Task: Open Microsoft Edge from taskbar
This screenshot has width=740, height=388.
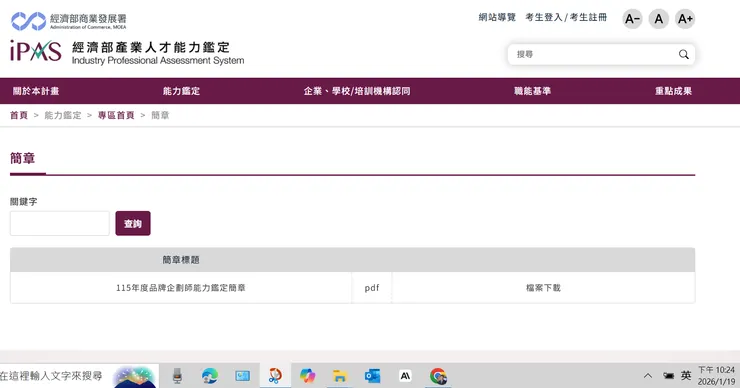Action: (210, 376)
